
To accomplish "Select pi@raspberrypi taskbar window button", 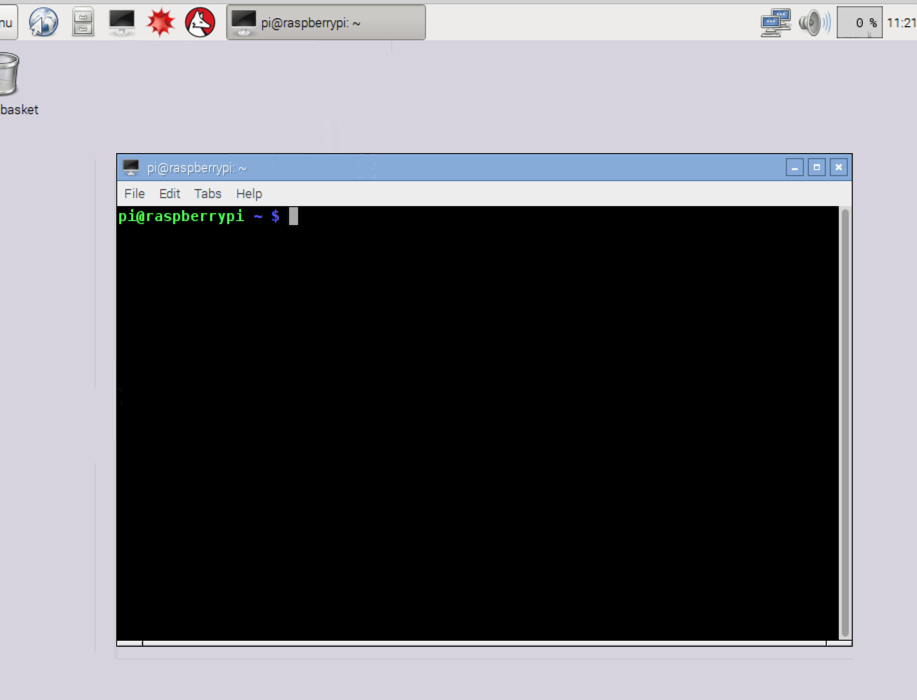I will 326,23.
